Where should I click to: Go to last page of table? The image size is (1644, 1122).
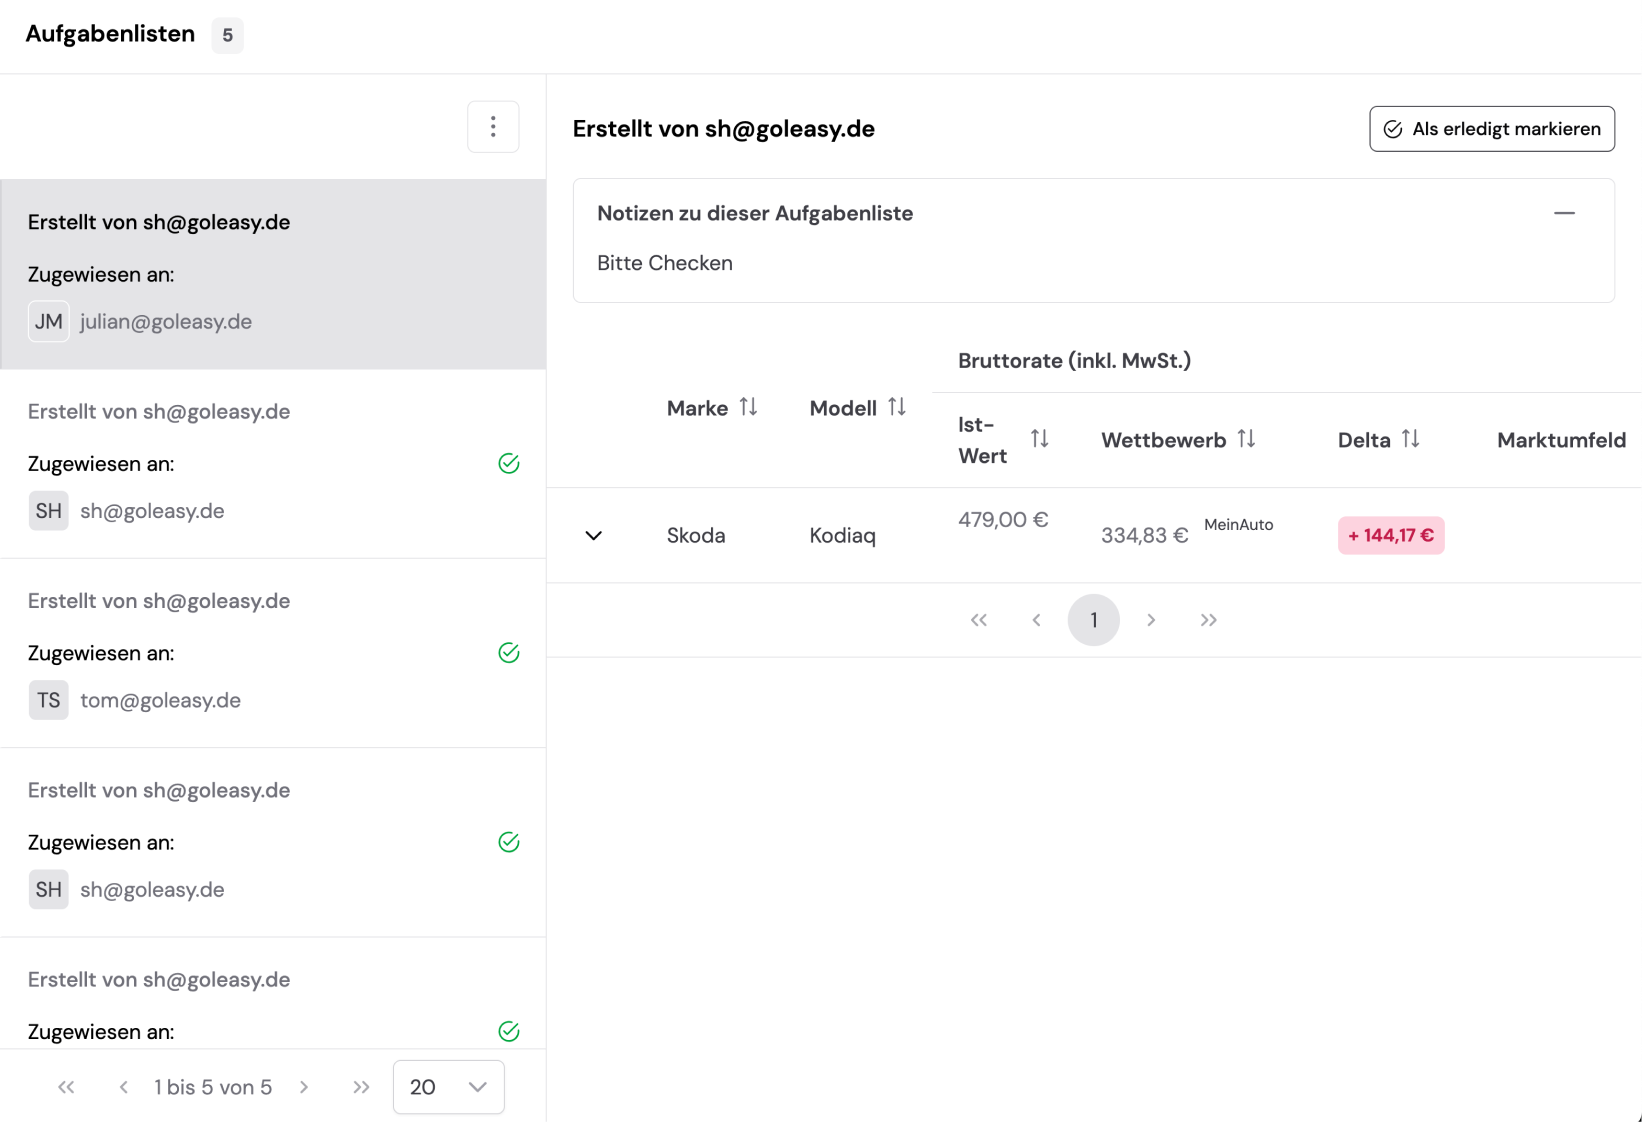click(1208, 620)
